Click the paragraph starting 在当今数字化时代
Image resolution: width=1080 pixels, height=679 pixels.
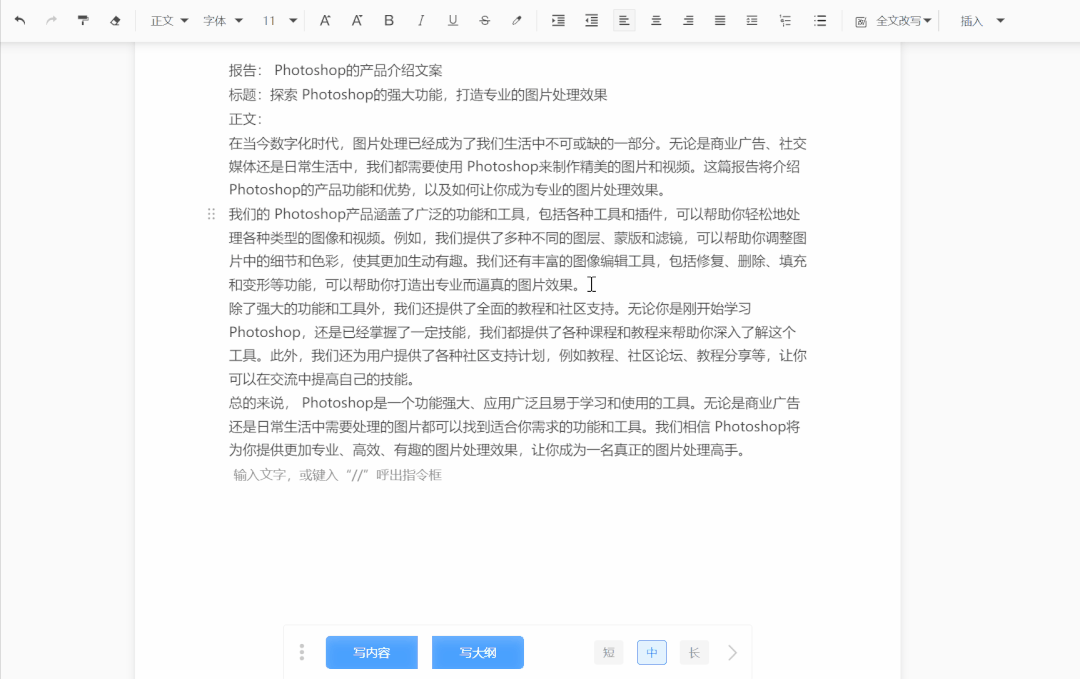[x=517, y=167]
